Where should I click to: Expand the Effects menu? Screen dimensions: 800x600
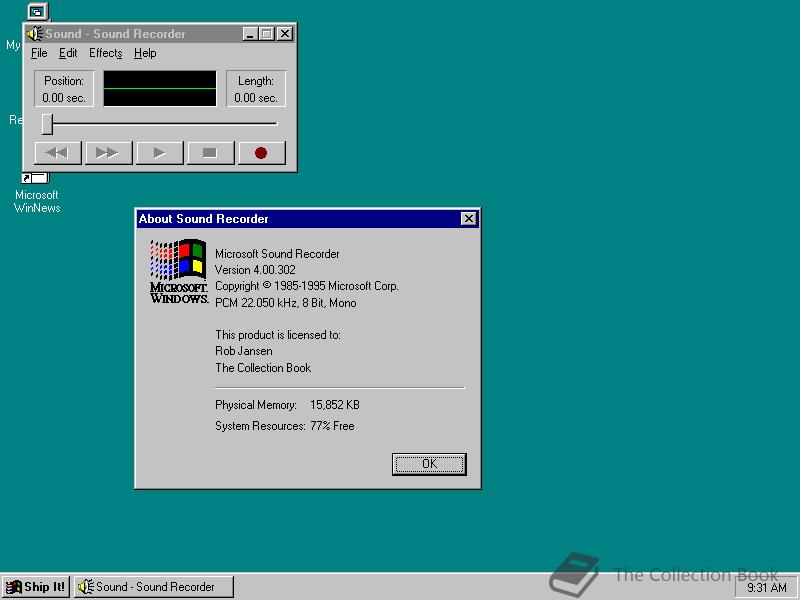tap(105, 54)
